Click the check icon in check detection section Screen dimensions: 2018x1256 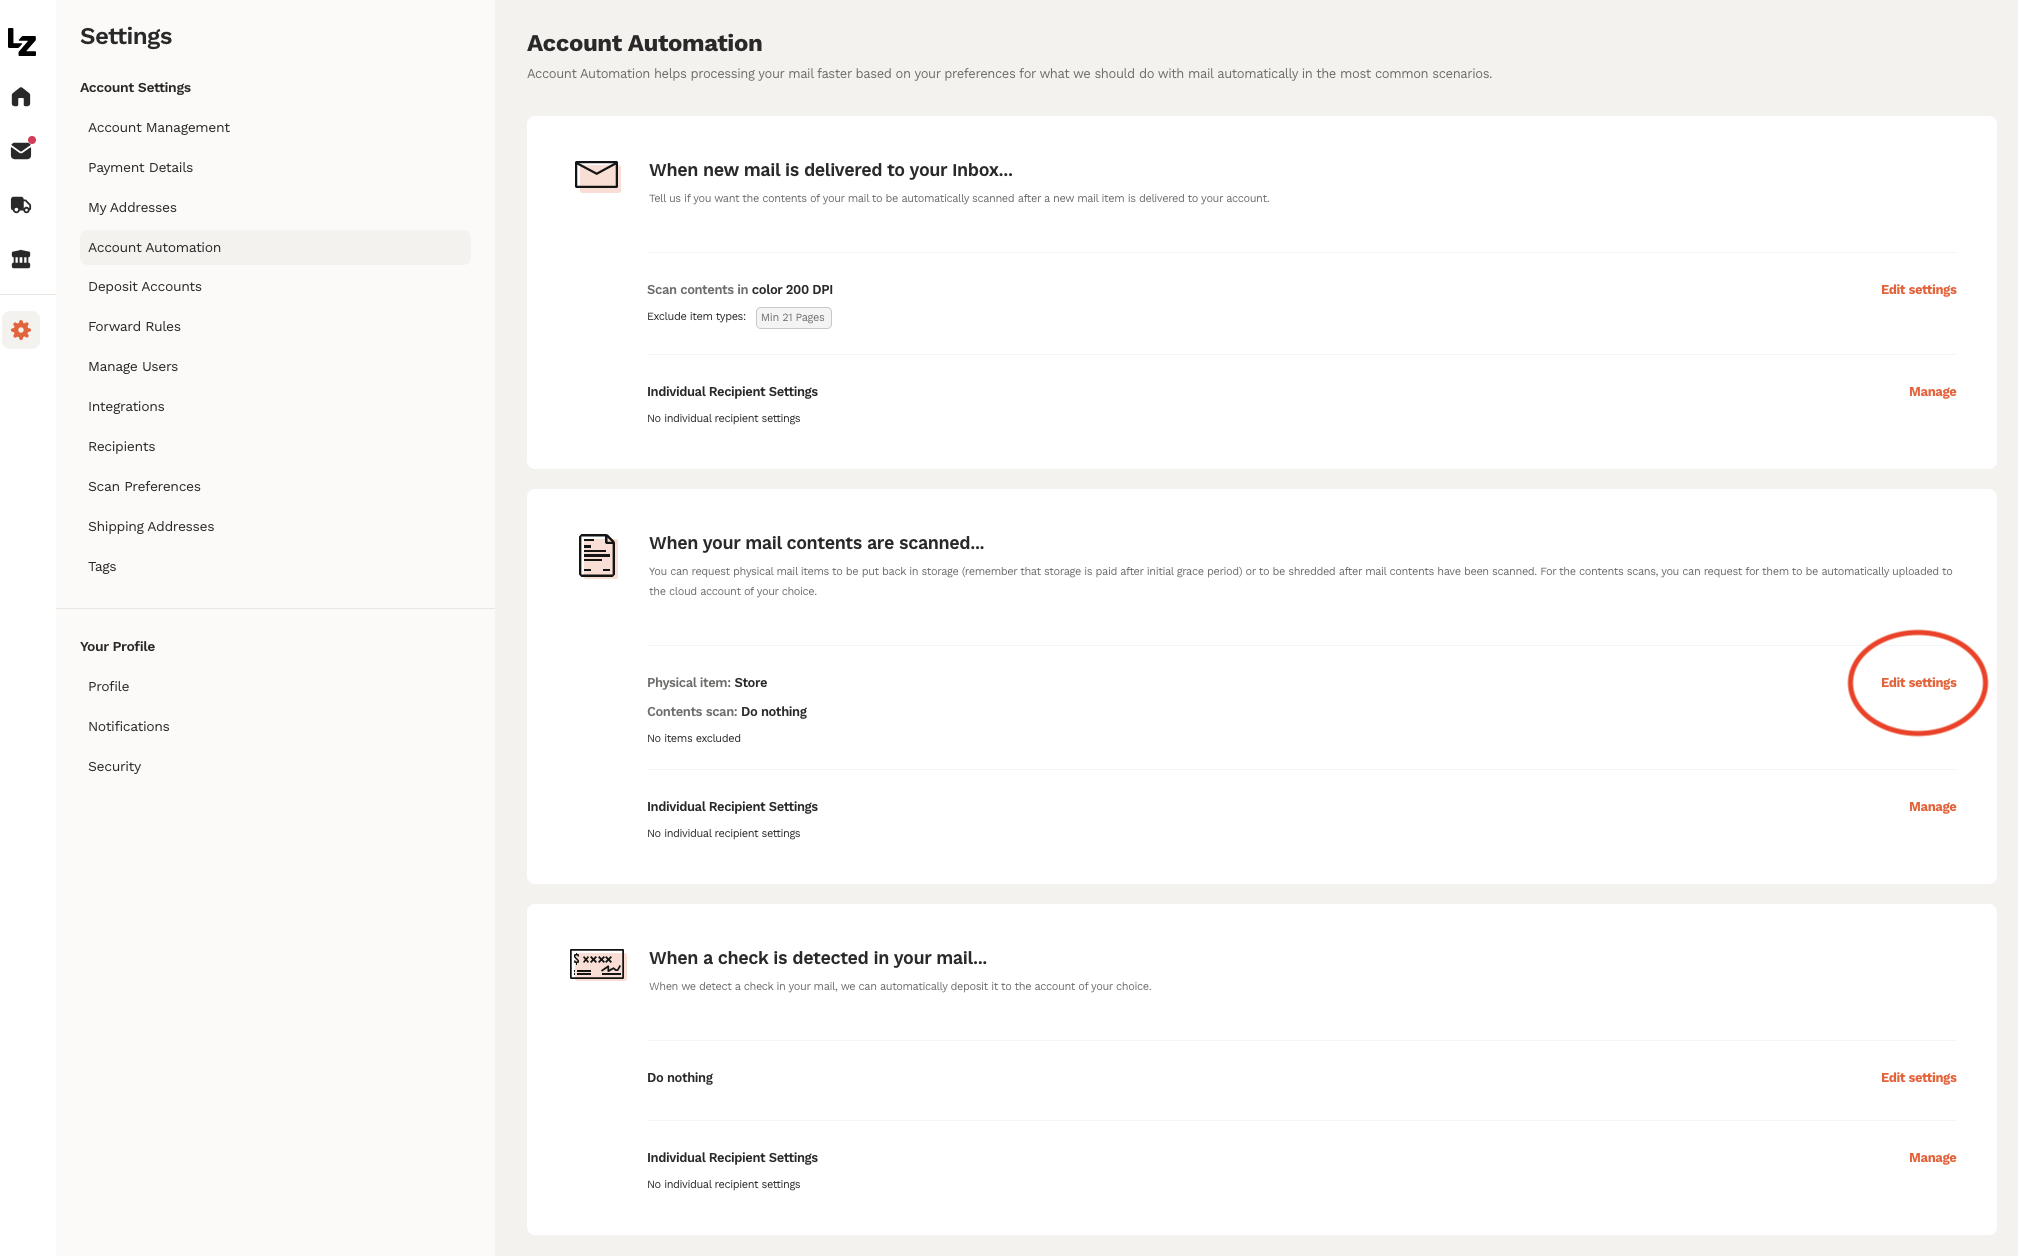pos(596,963)
